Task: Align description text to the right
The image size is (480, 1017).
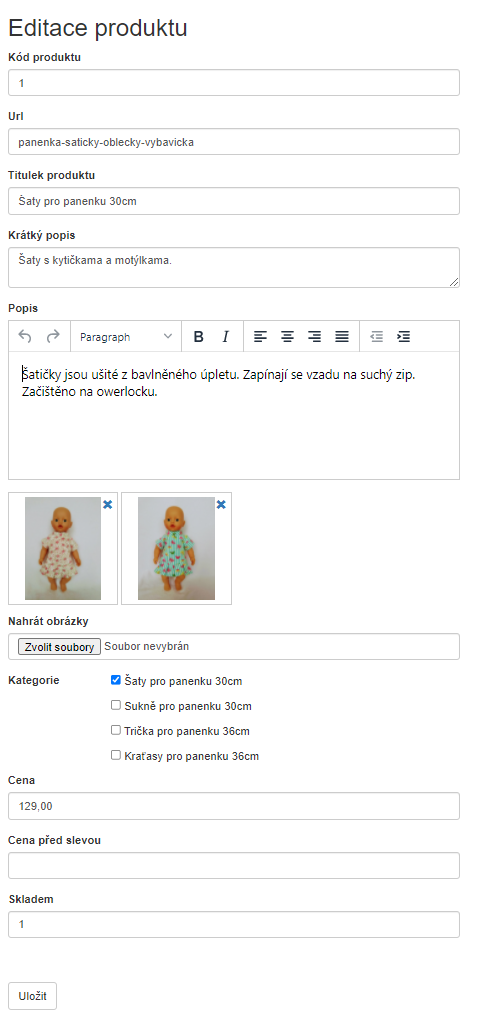Action: [315, 337]
